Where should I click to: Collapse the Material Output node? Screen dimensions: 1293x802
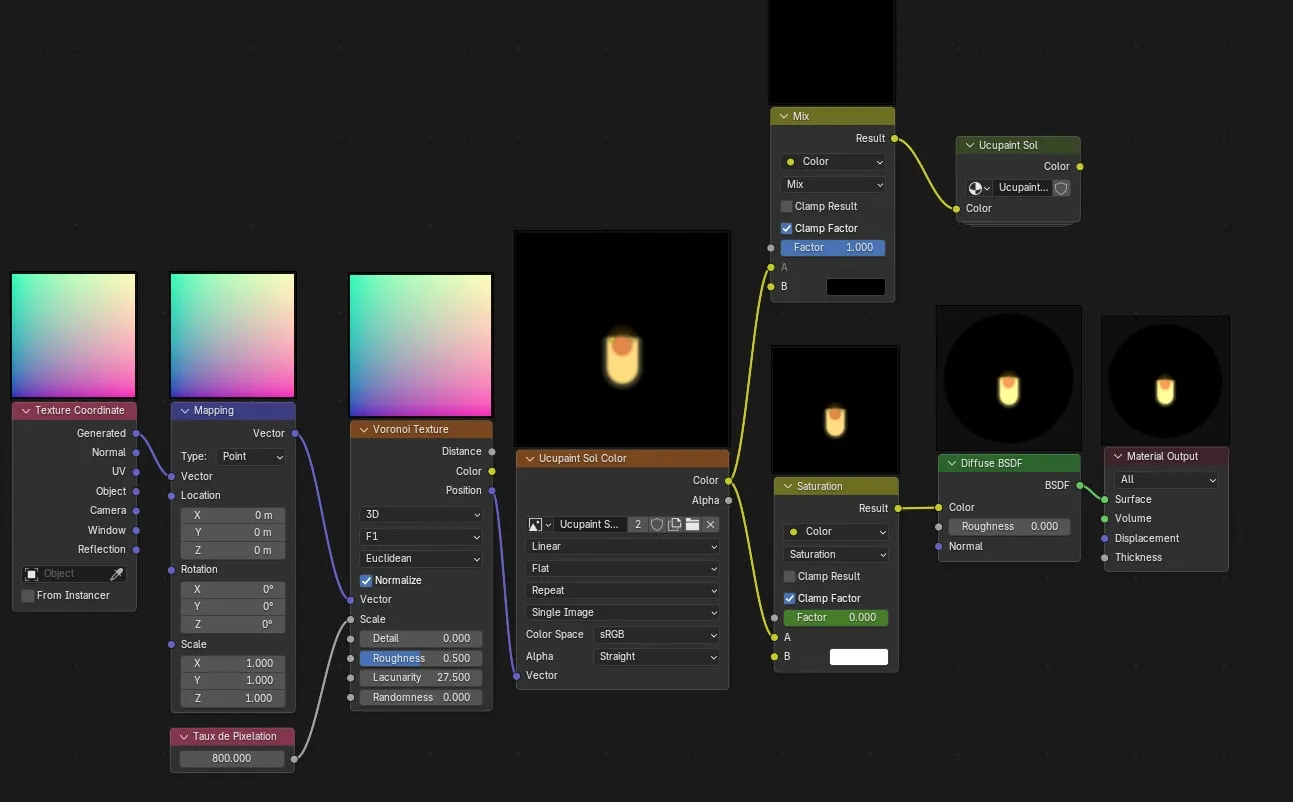click(x=1118, y=456)
